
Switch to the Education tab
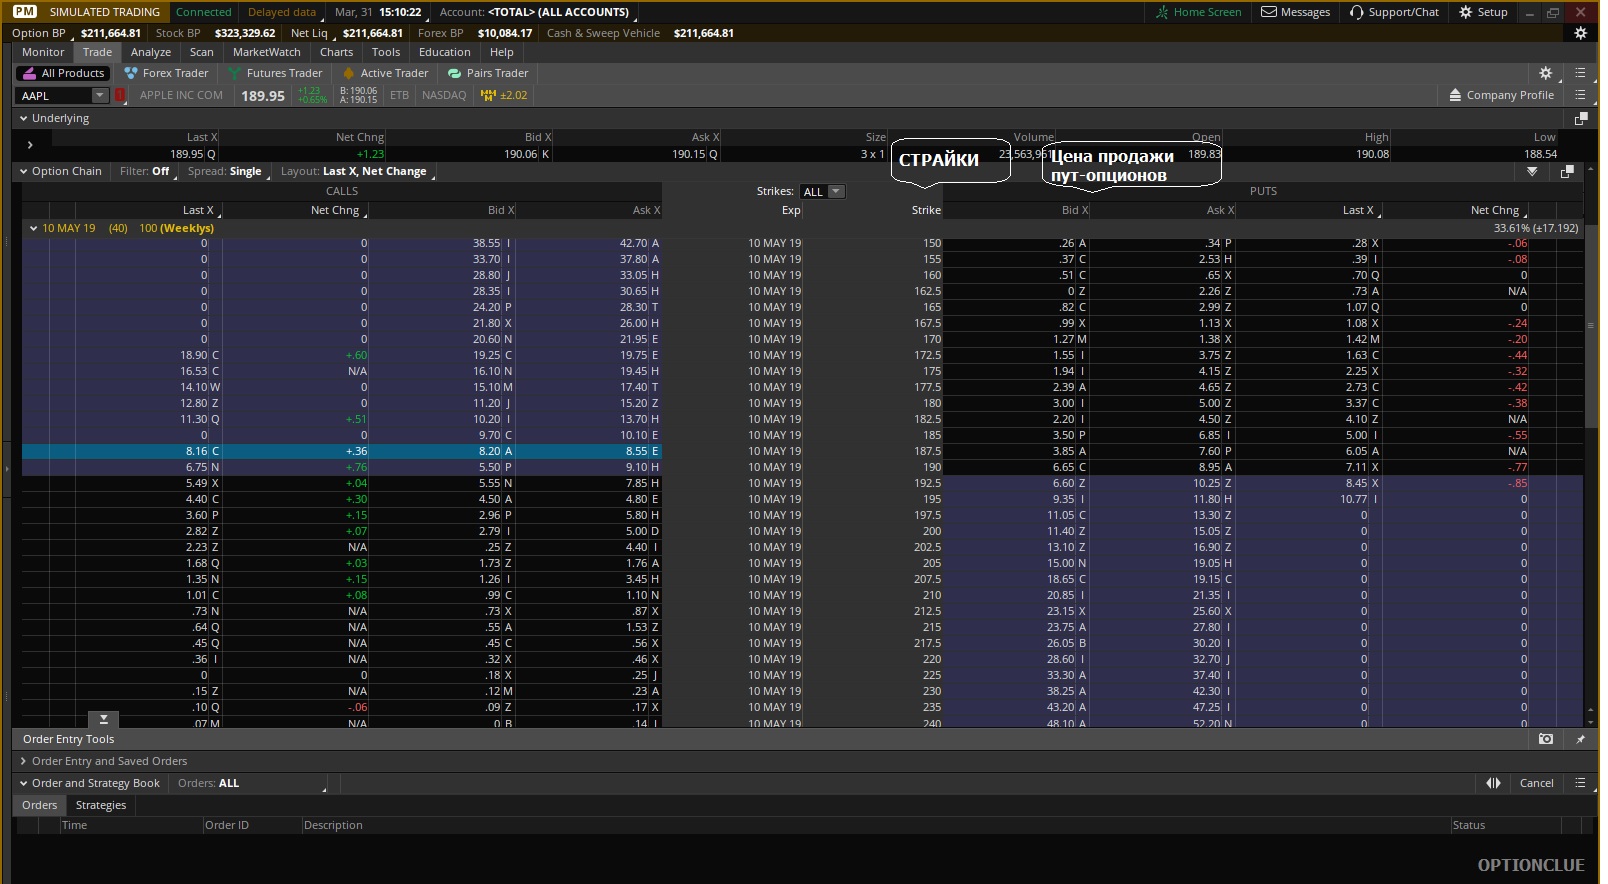coord(445,52)
